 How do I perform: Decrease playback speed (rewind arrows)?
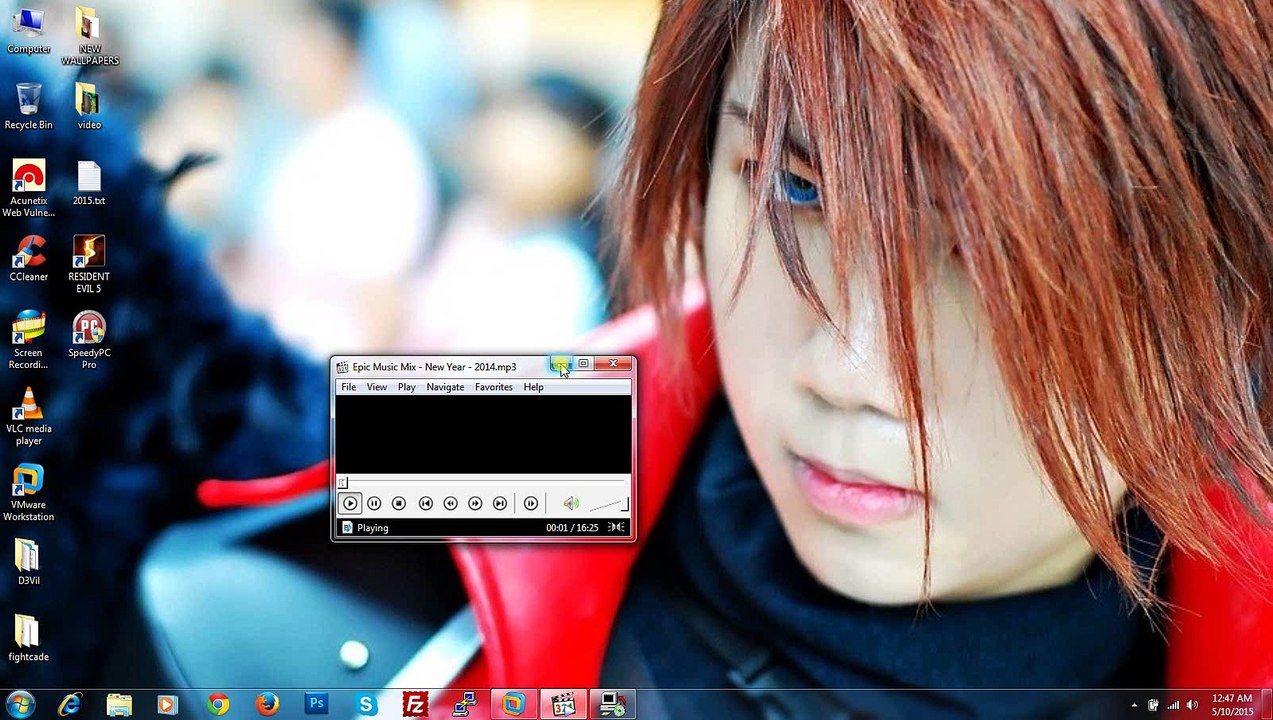[x=450, y=504]
